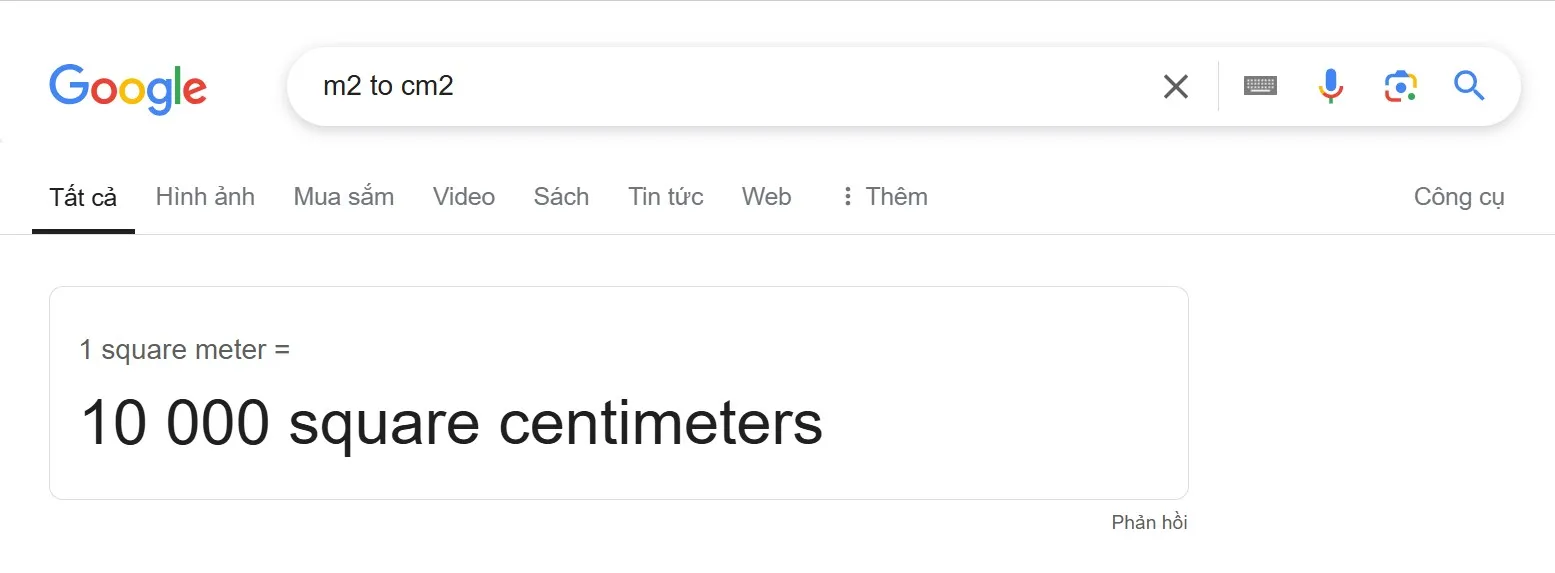
Task: Click the '1 square meter =' label
Action: (185, 350)
